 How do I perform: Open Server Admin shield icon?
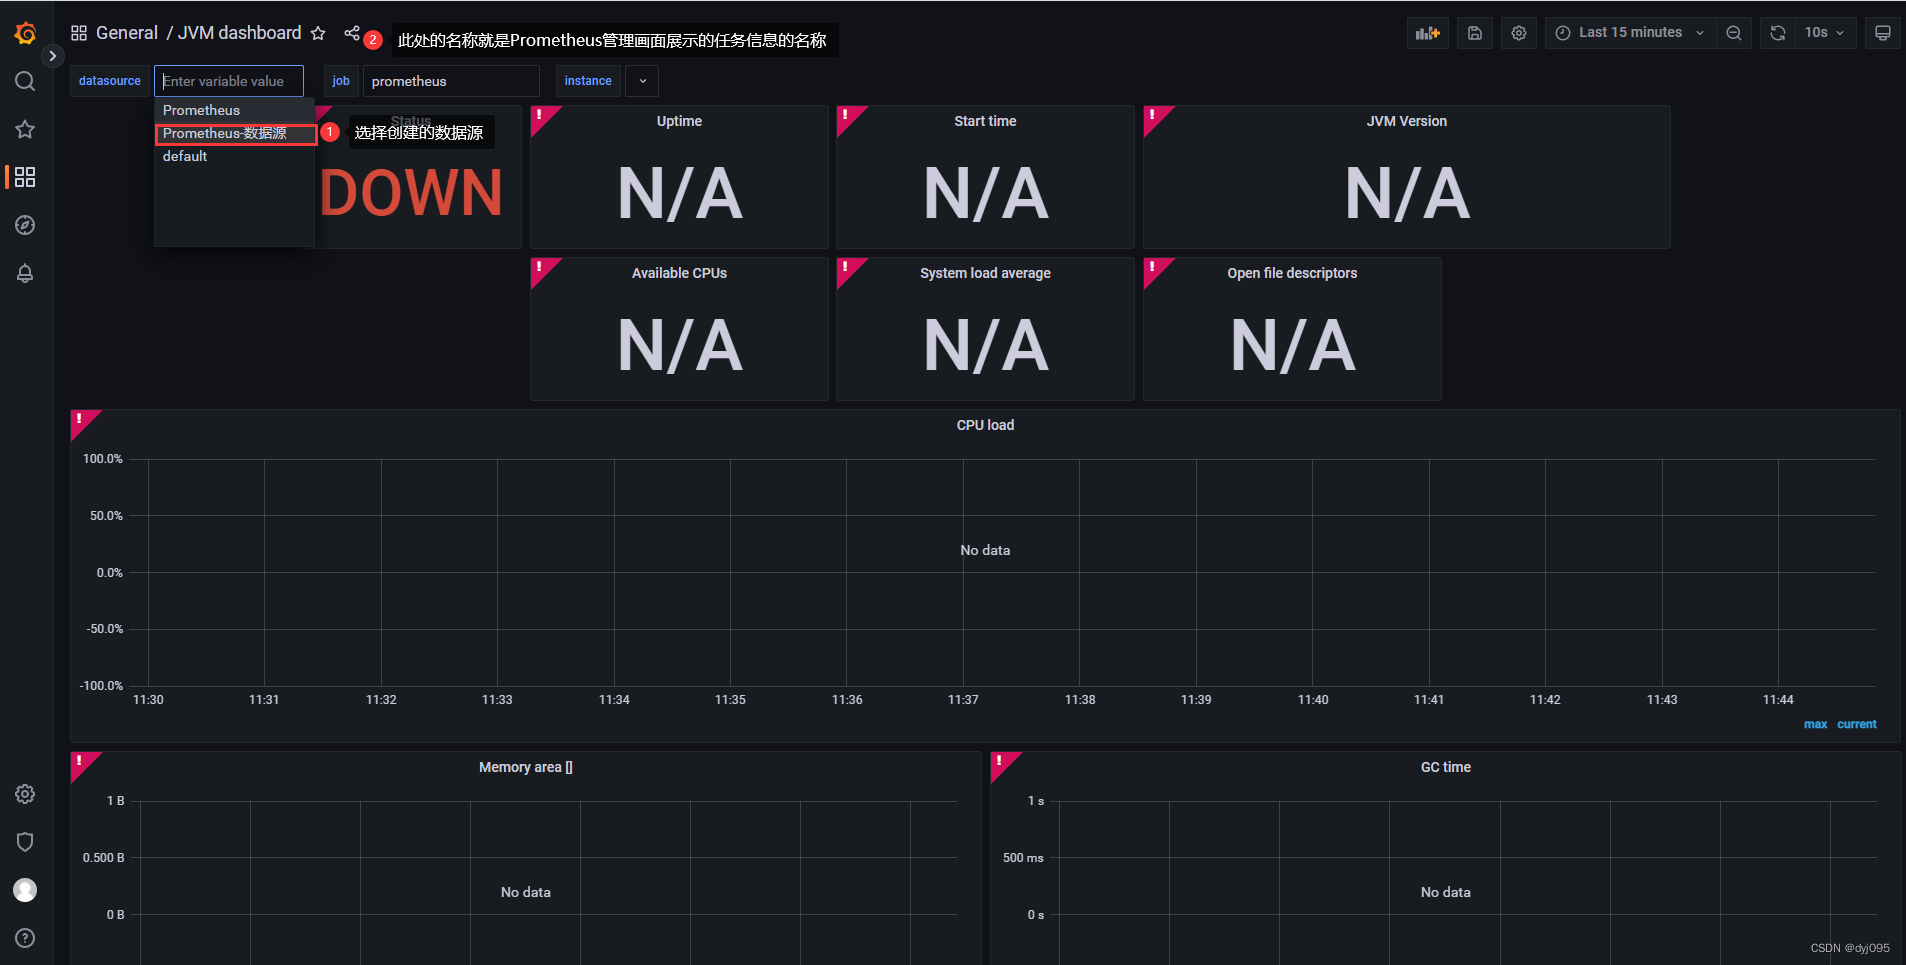[25, 842]
